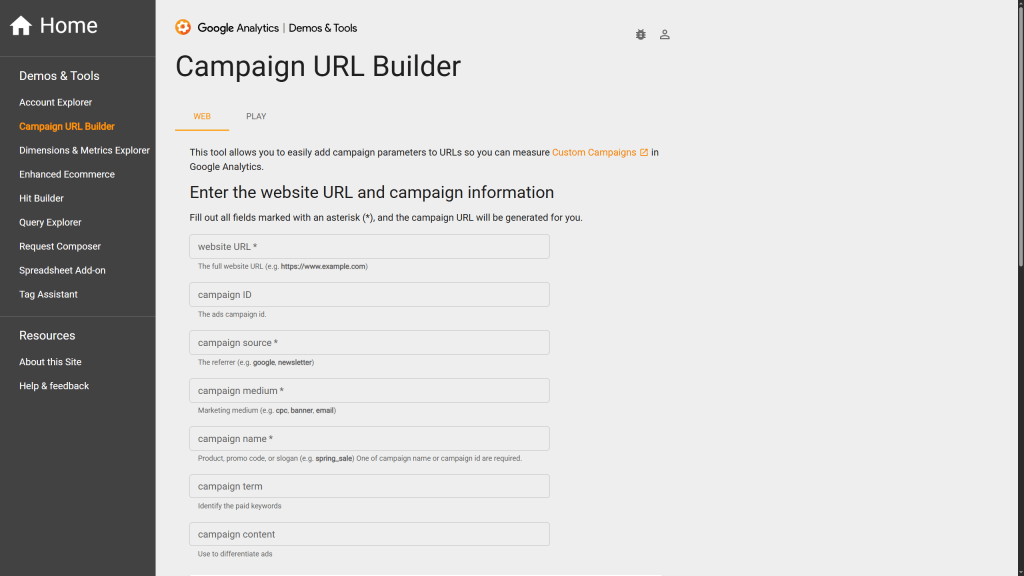The height and width of the screenshot is (576, 1024).
Task: Open Account Explorer in the sidebar
Action: [56, 103]
